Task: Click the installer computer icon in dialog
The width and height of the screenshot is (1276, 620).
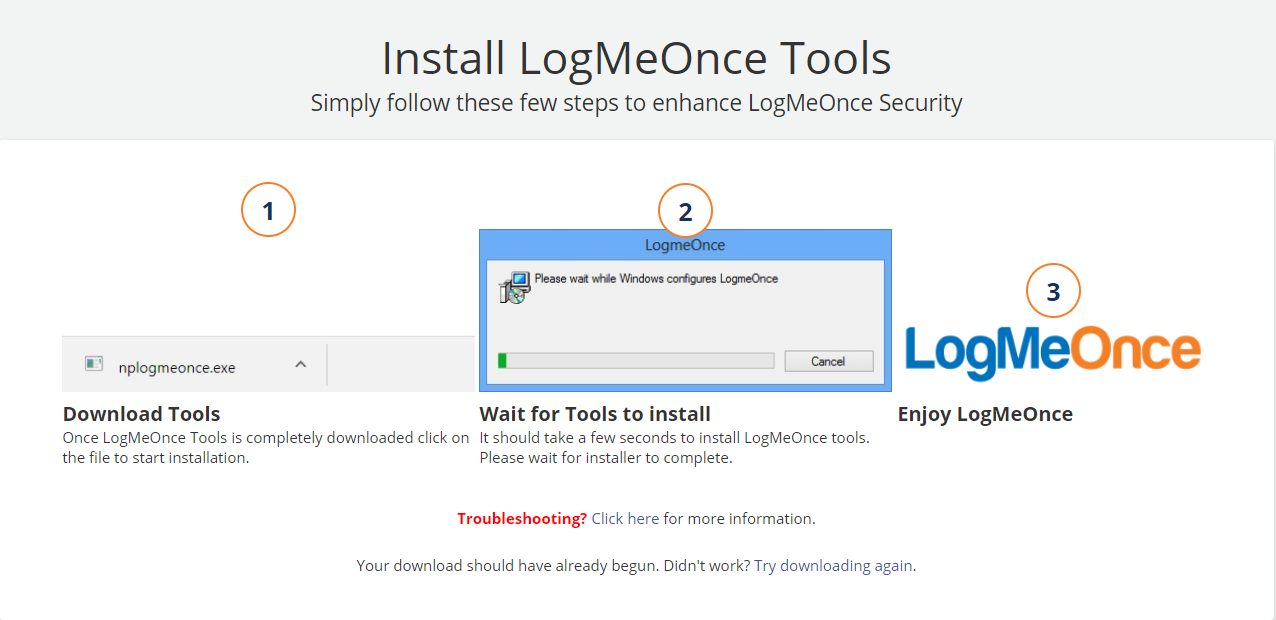Action: [x=514, y=287]
